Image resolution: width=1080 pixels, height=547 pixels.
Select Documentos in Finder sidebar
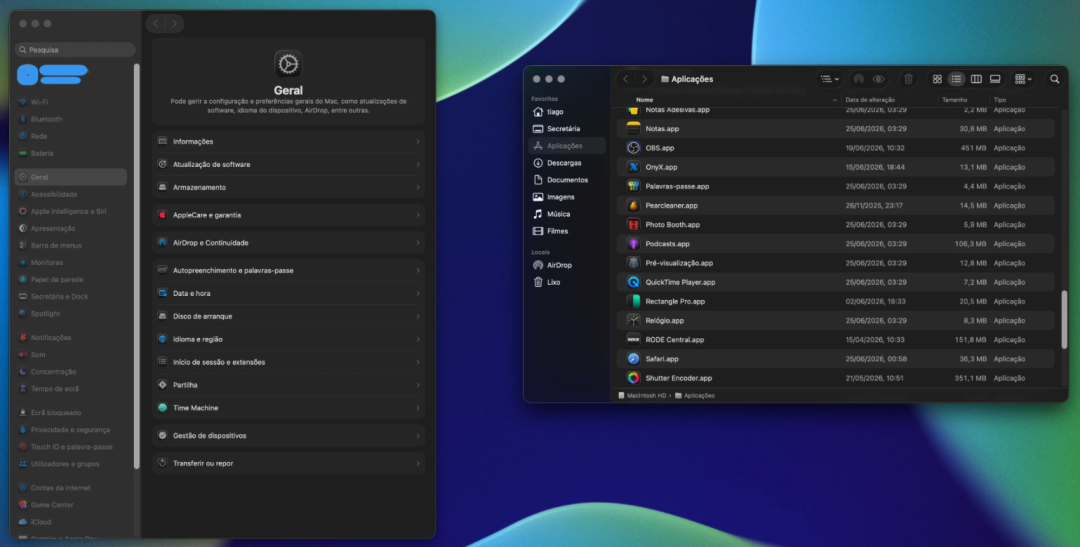pos(567,180)
